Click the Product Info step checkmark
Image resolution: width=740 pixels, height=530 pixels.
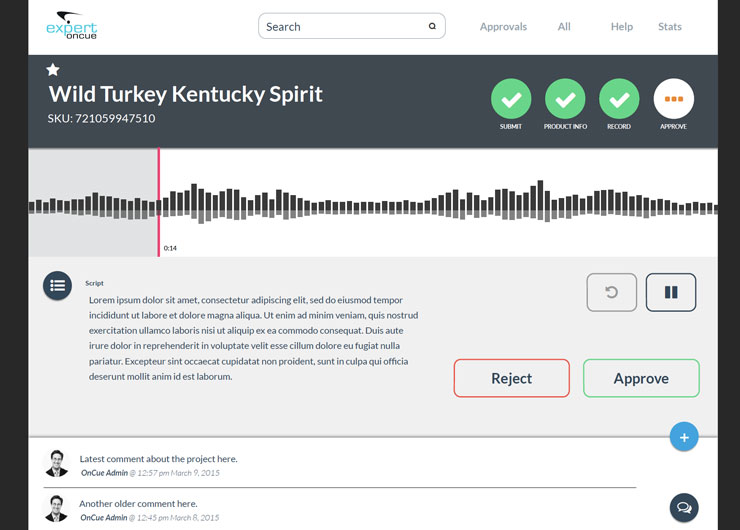click(x=565, y=99)
